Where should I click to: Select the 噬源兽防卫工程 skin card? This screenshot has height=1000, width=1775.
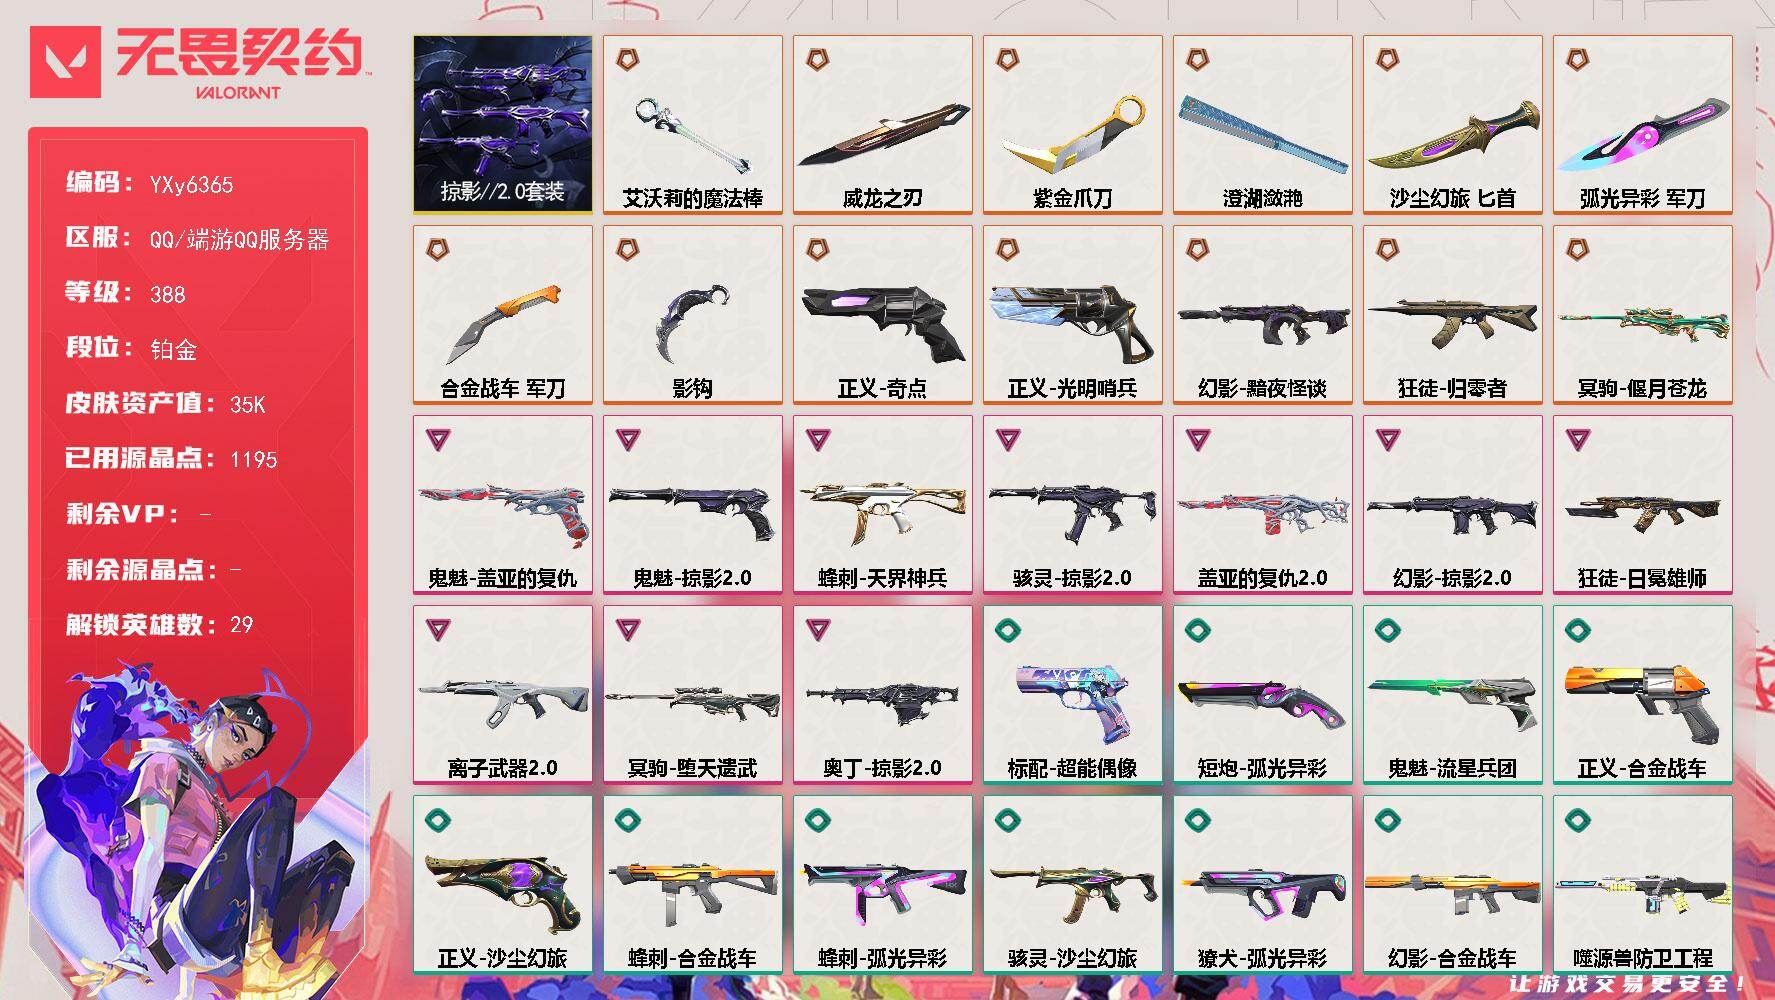coord(1643,885)
